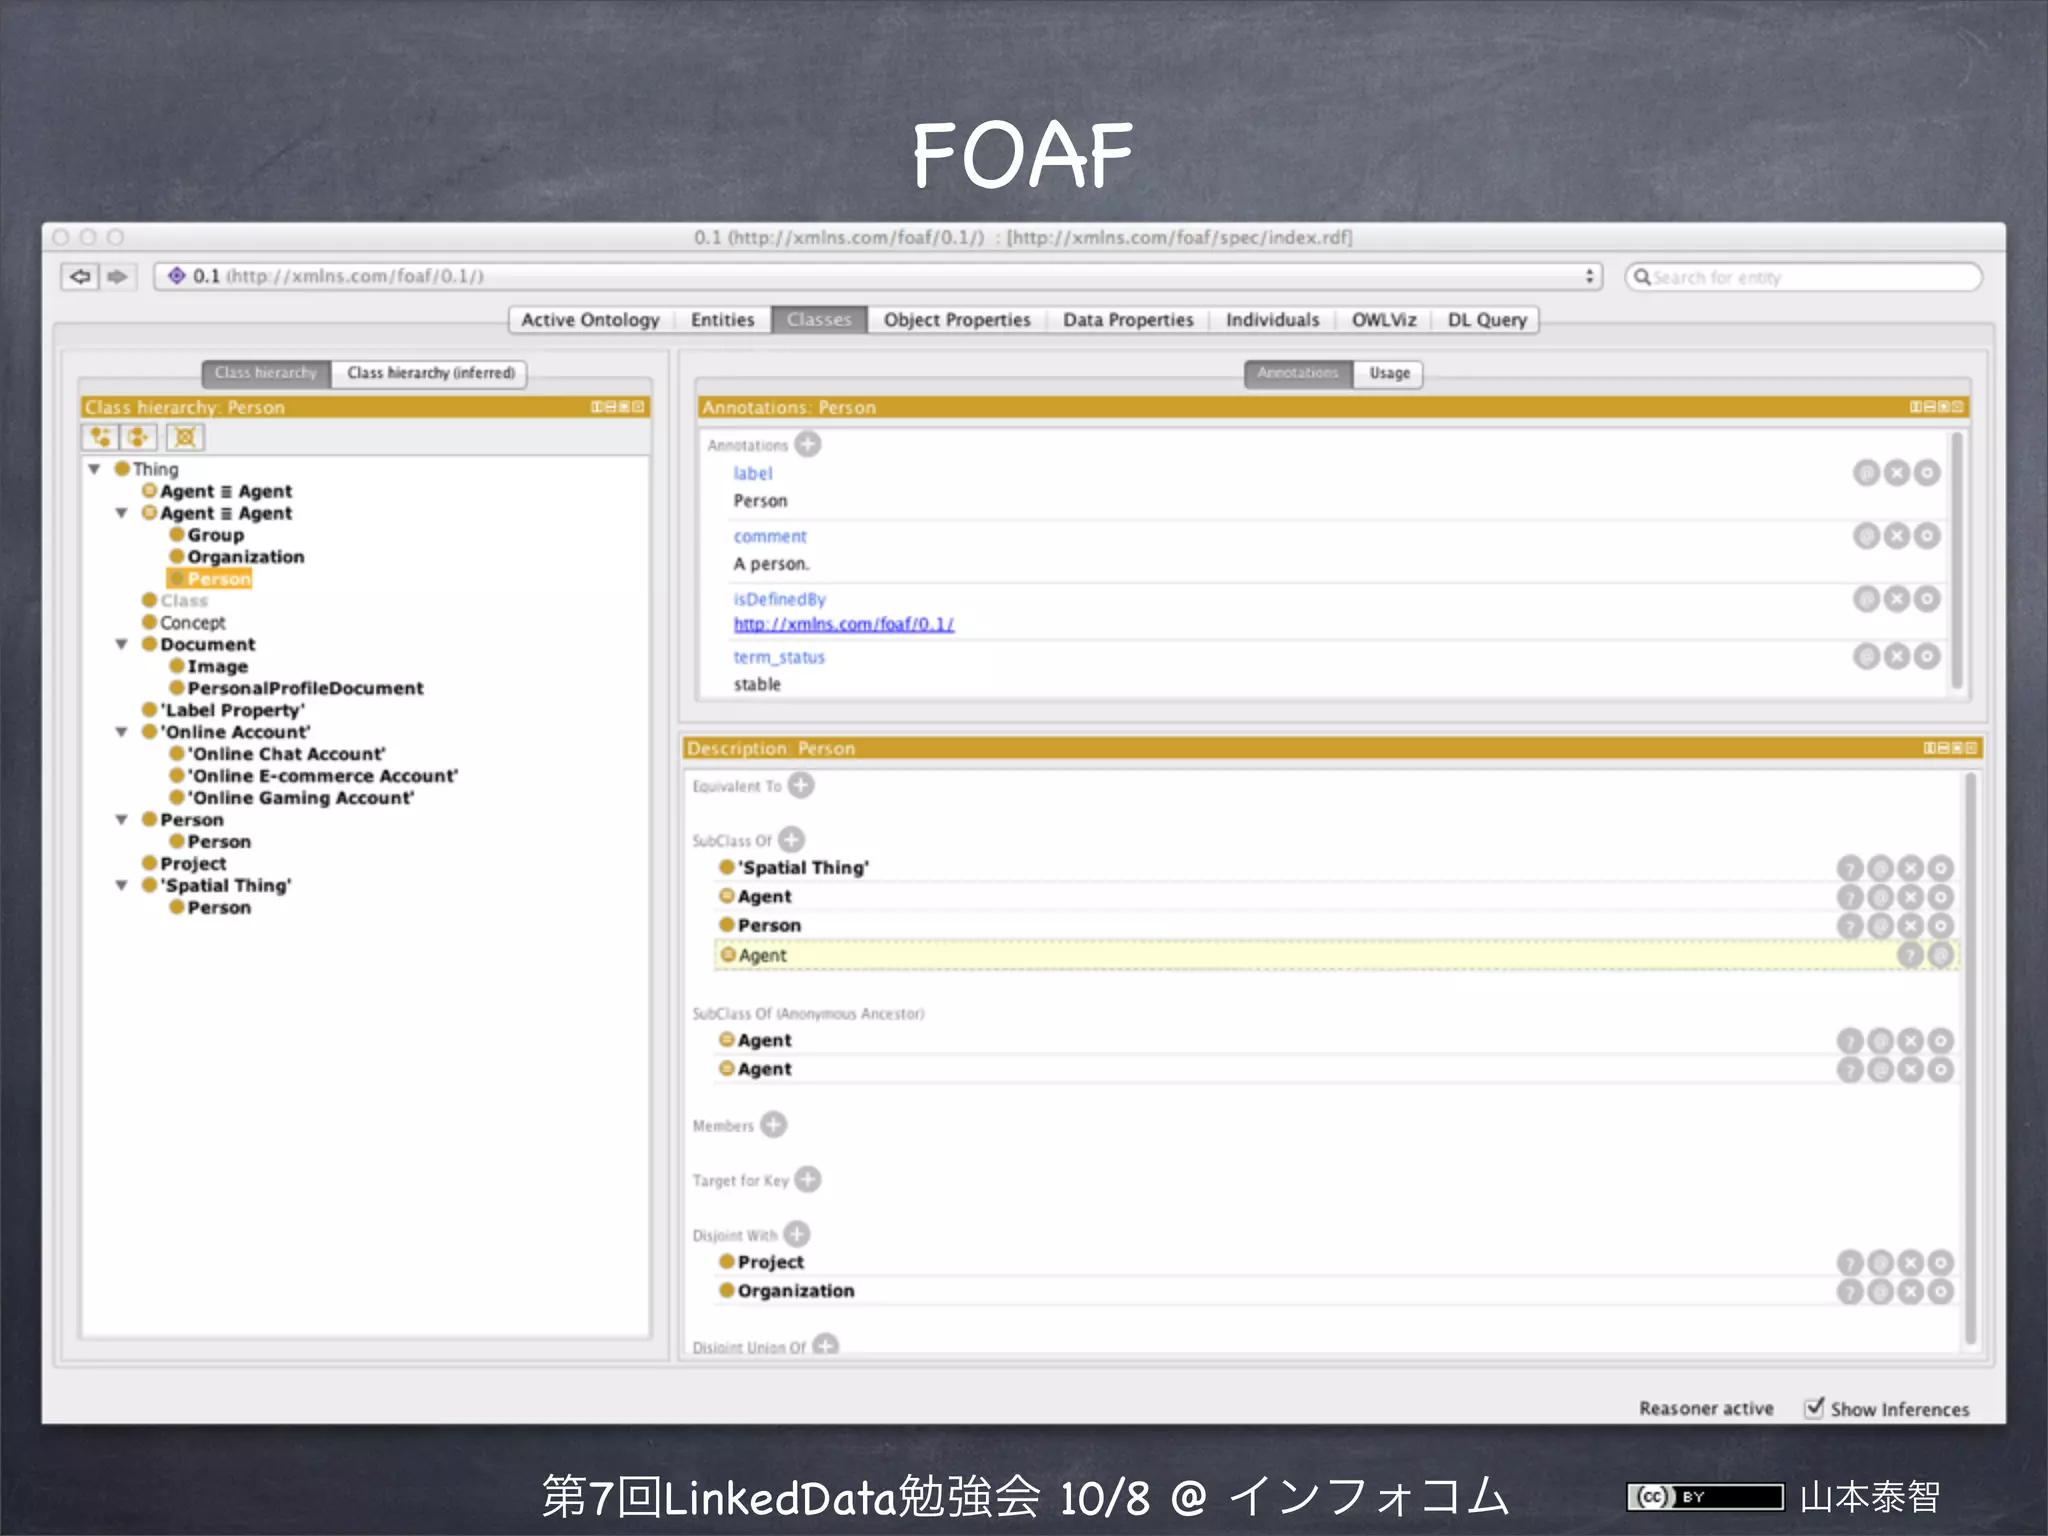Click Class hierarchy panel header controls
Viewport: 2048px width, 1536px height.
pos(617,407)
